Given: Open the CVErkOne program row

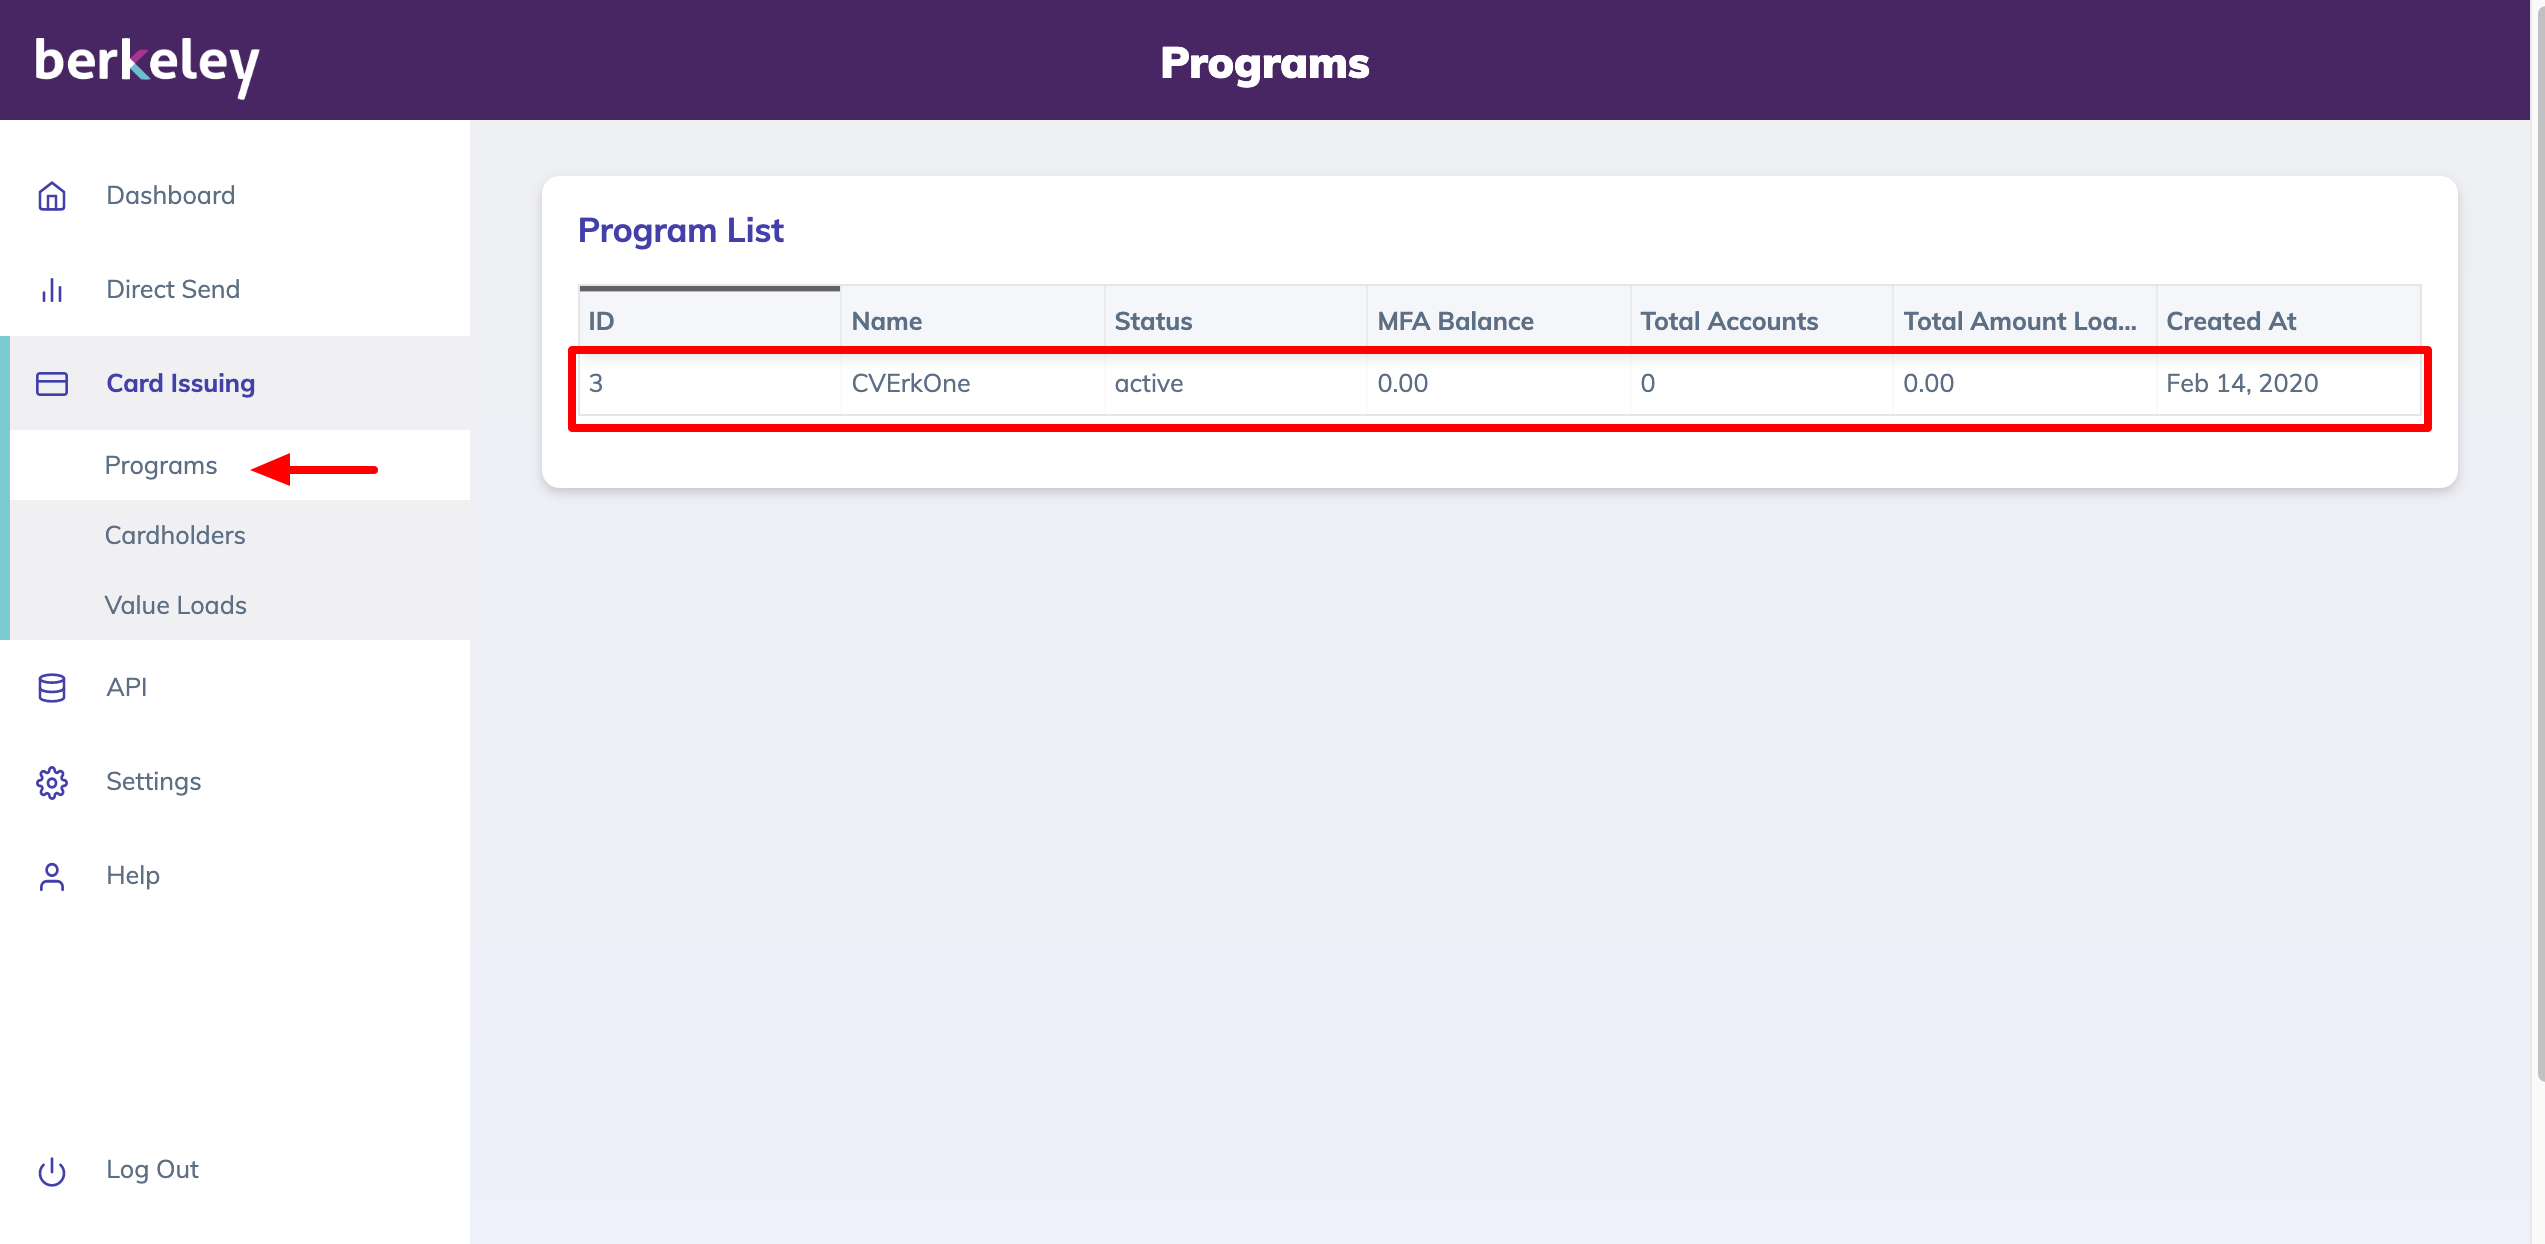Looking at the screenshot, I should [910, 384].
